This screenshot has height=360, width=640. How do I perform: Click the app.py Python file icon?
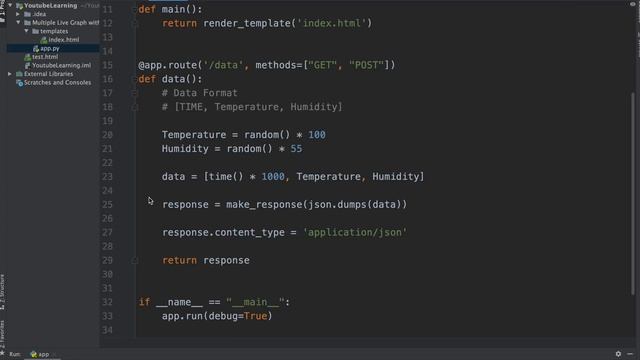tap(36, 49)
